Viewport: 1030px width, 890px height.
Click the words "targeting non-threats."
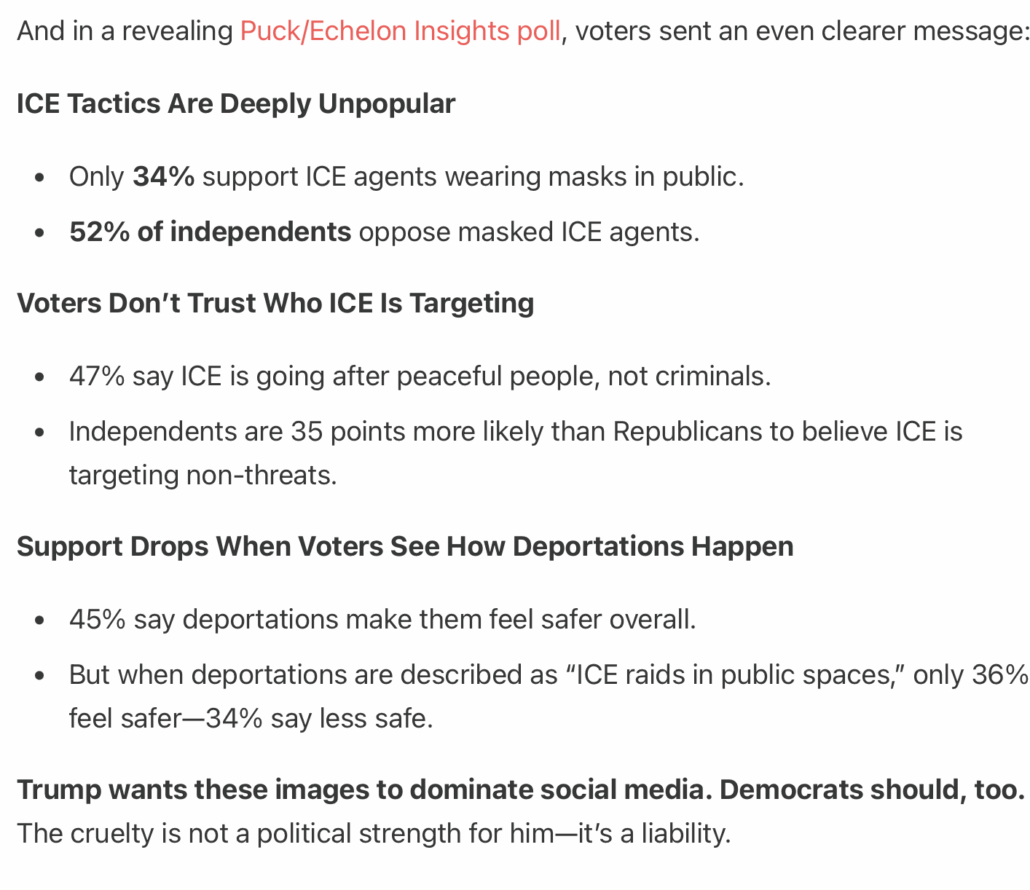pyautogui.click(x=202, y=475)
